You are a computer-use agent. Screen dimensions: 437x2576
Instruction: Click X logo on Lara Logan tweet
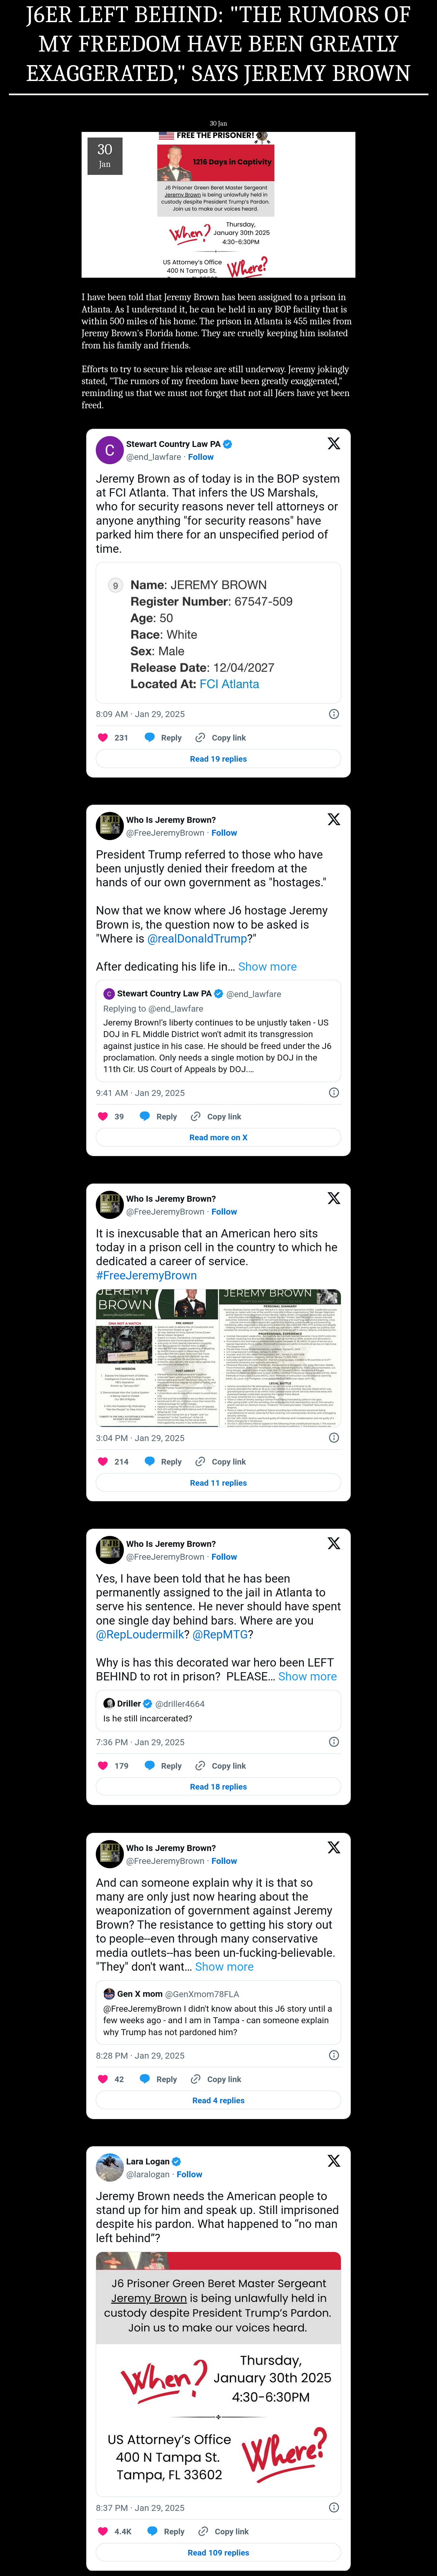click(x=334, y=2161)
